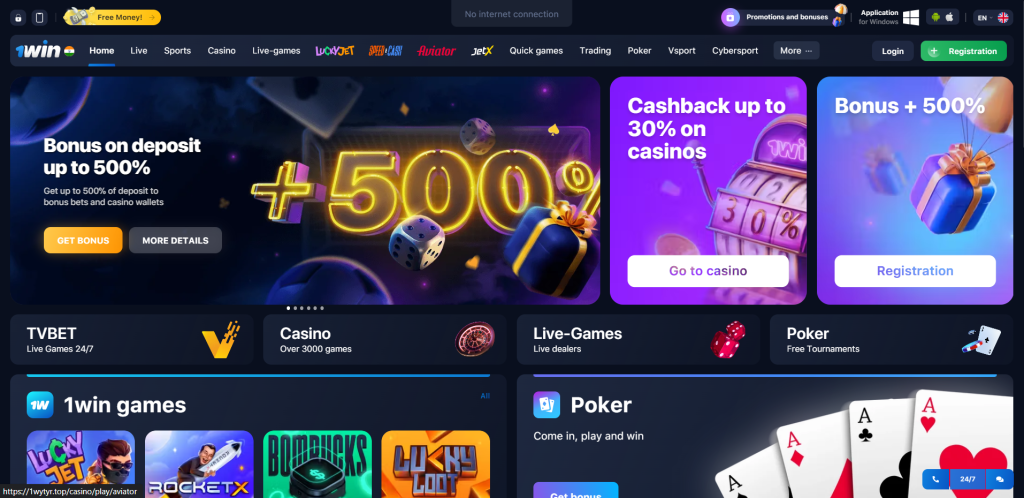This screenshot has height=498, width=1024.
Task: Open the Lucky Jet logo in navigation
Action: pos(334,50)
